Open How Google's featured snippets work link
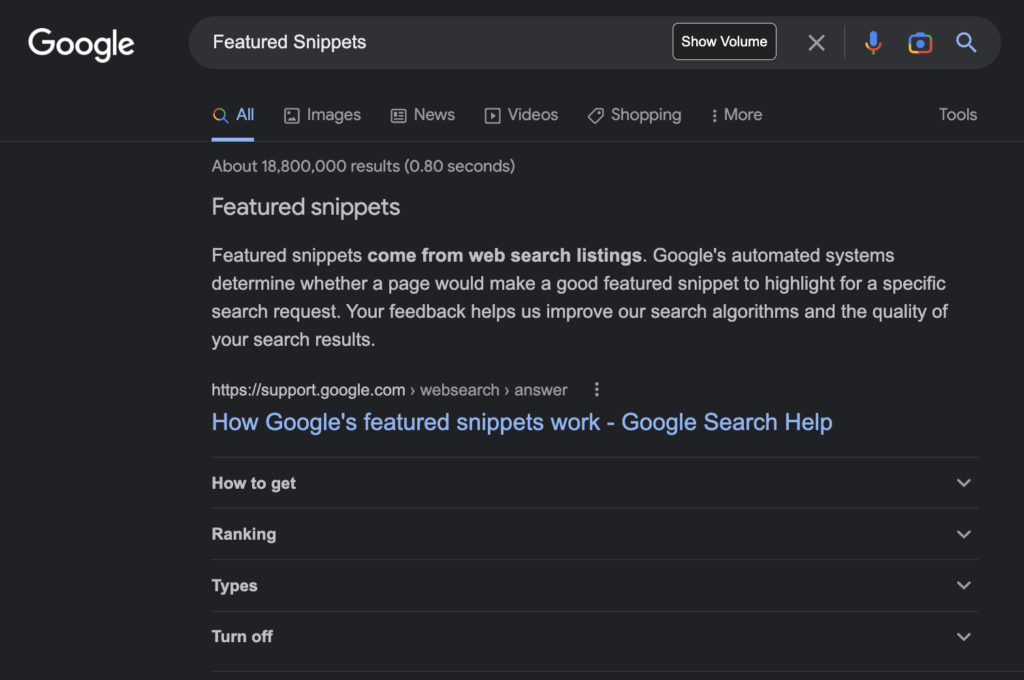1024x680 pixels. (x=521, y=422)
